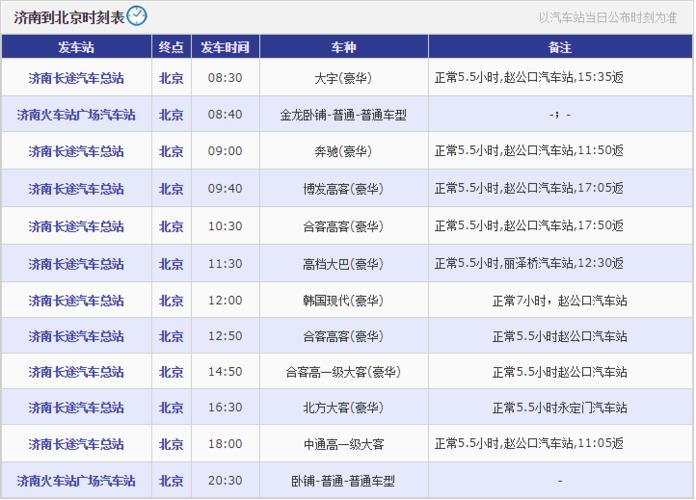Click the 中通高一级大客 vehicle type cell
The image size is (696, 500).
tap(344, 444)
